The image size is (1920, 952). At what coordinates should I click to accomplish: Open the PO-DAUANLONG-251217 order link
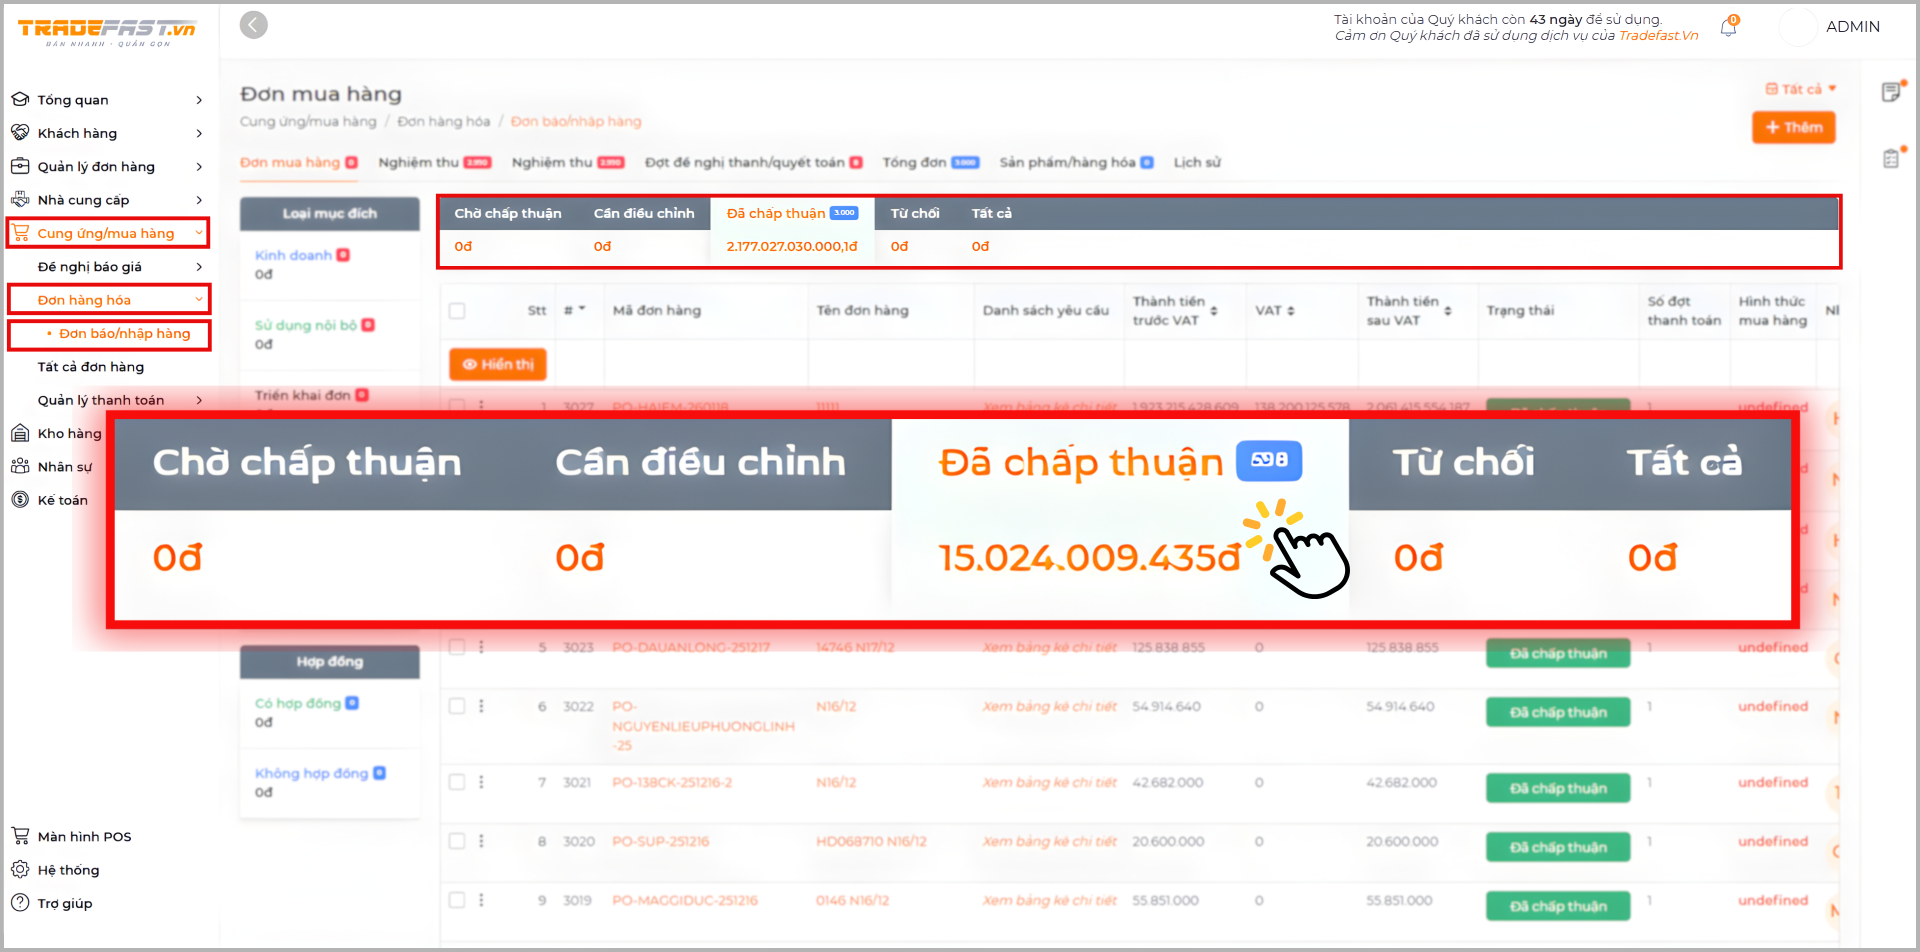[x=691, y=647]
